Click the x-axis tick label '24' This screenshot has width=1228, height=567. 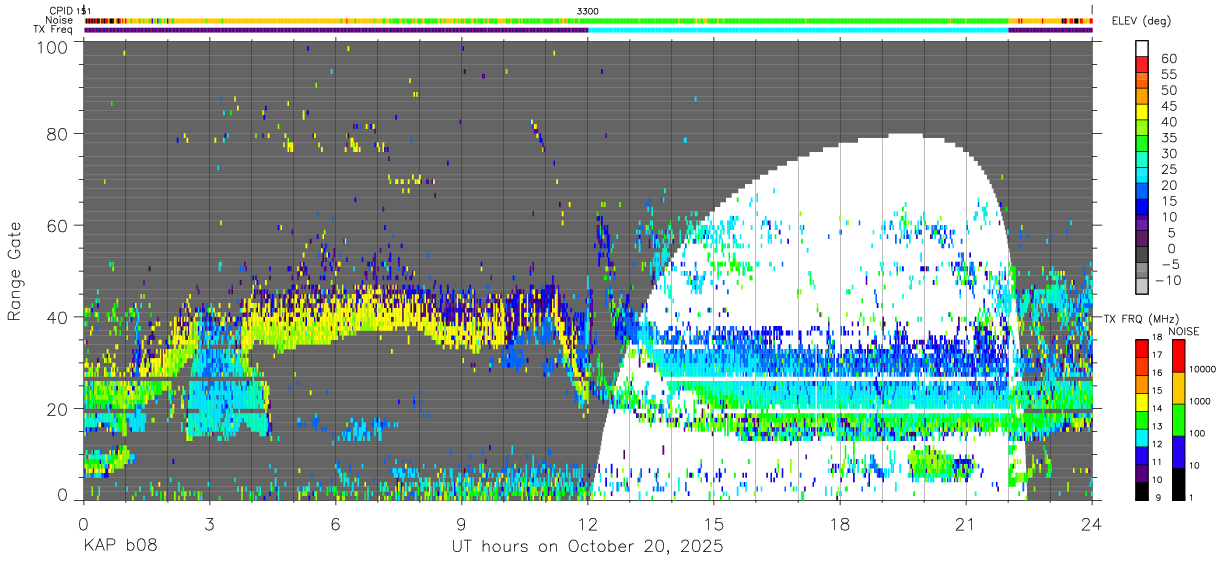coord(1092,524)
